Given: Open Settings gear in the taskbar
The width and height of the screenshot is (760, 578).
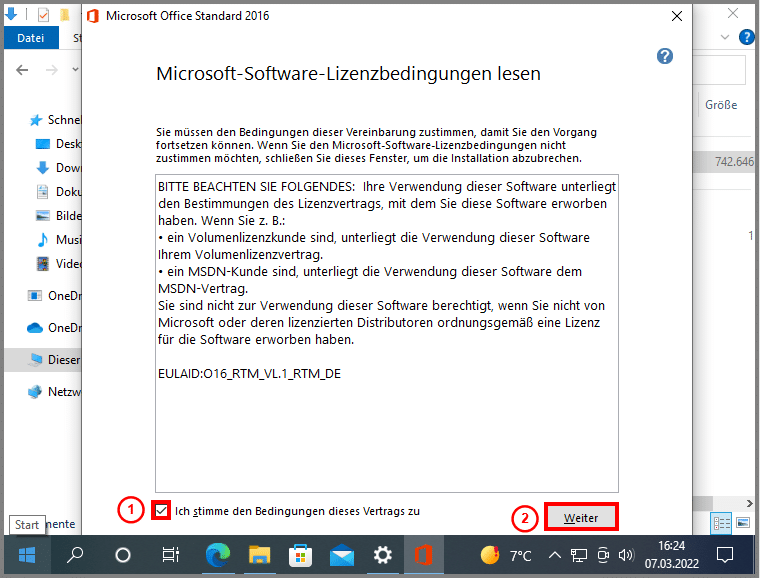Looking at the screenshot, I should point(383,555).
